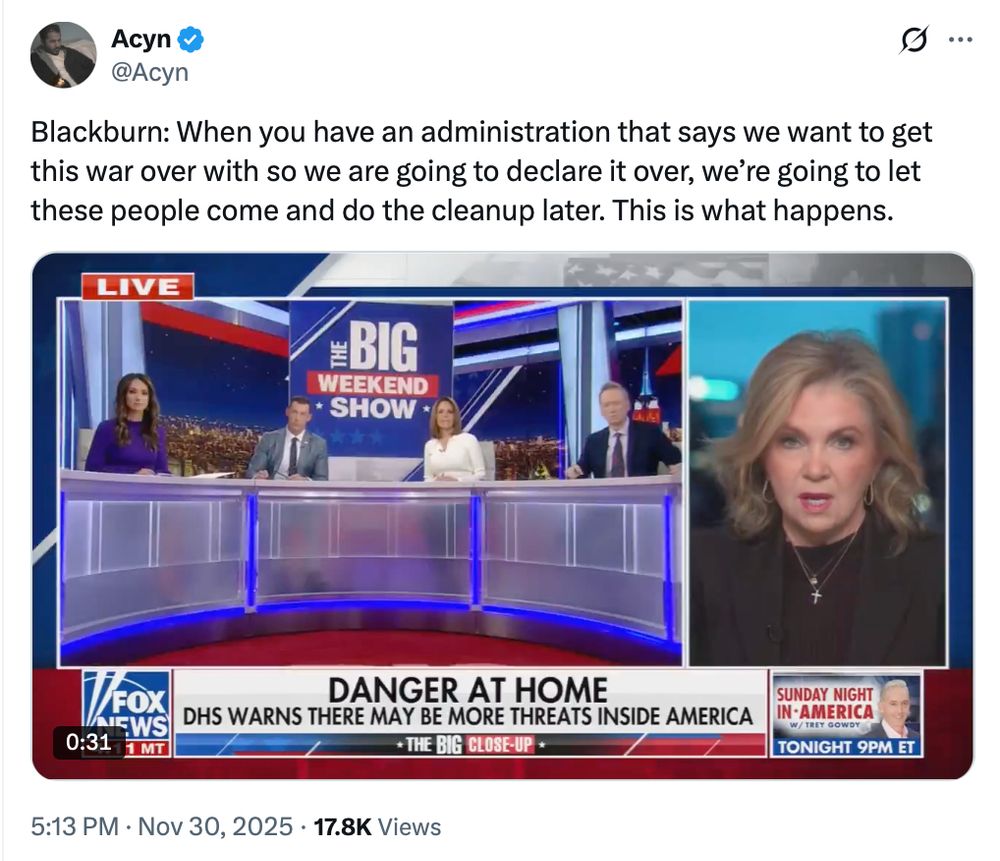Click the studio panel desk view

[x=371, y=483]
